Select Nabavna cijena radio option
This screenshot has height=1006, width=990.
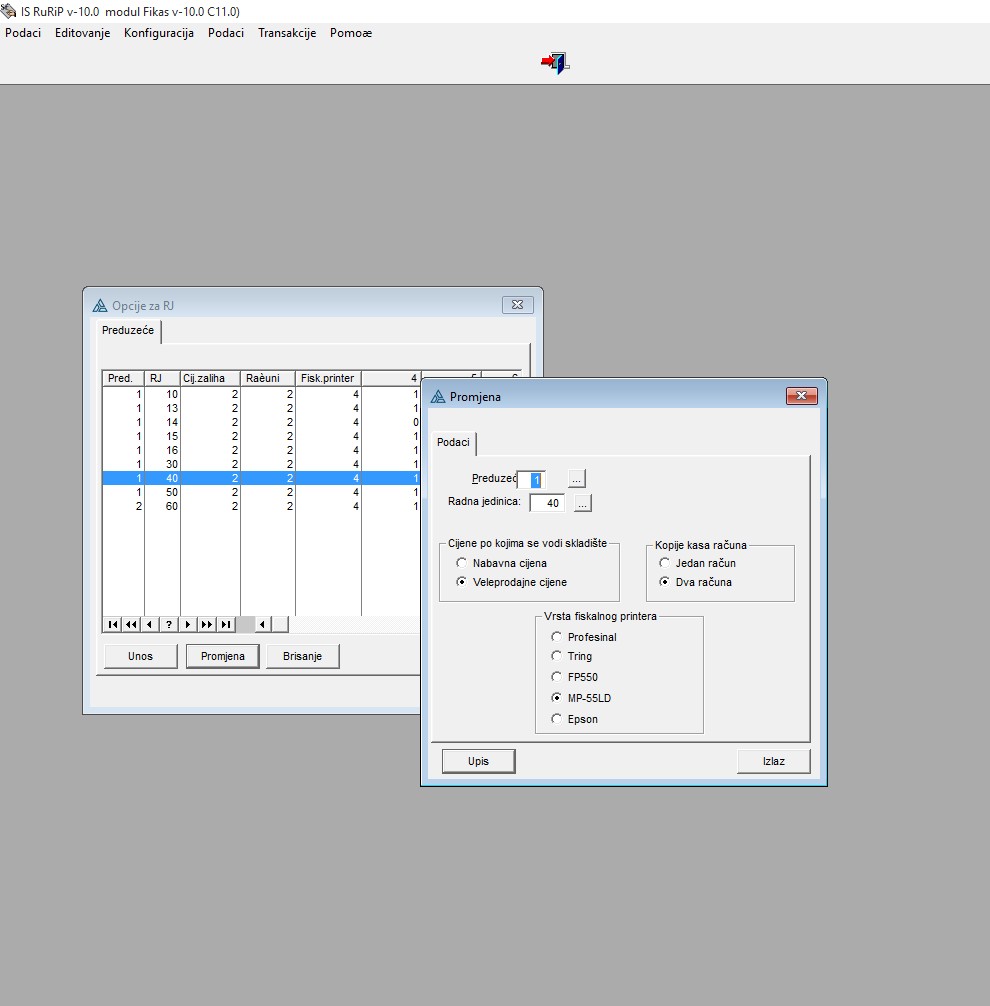462,563
